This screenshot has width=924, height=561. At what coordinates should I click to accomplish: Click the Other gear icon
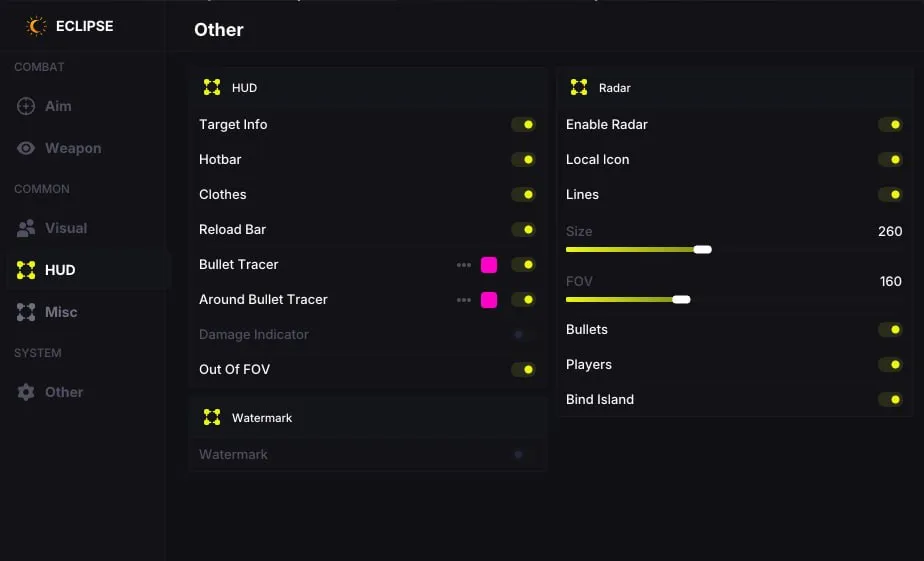[26, 392]
